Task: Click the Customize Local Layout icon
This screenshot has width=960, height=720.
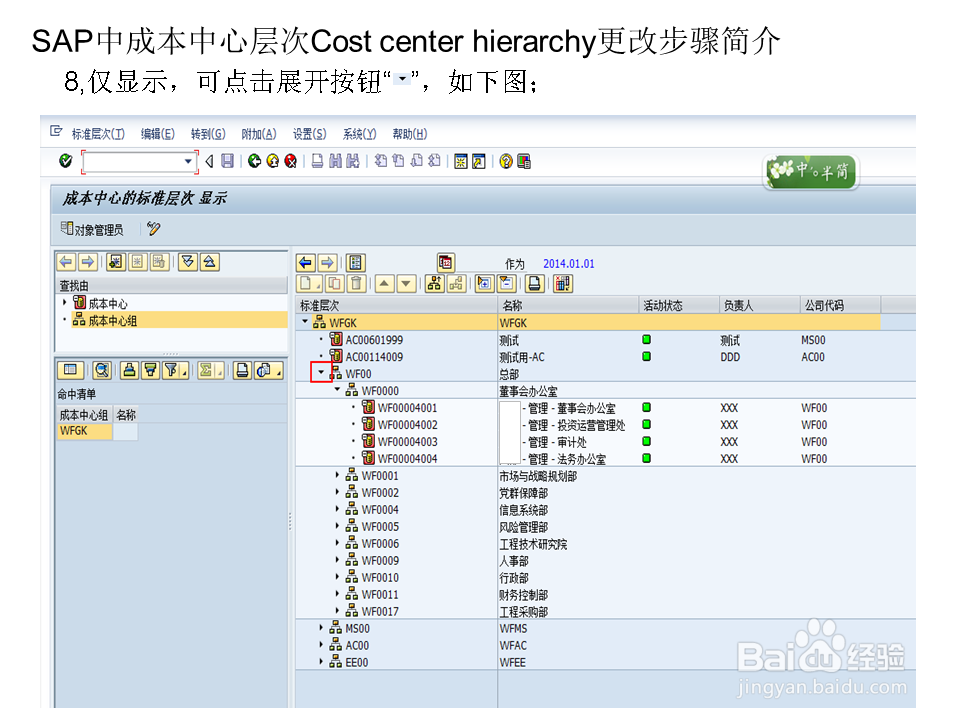Action: [524, 161]
